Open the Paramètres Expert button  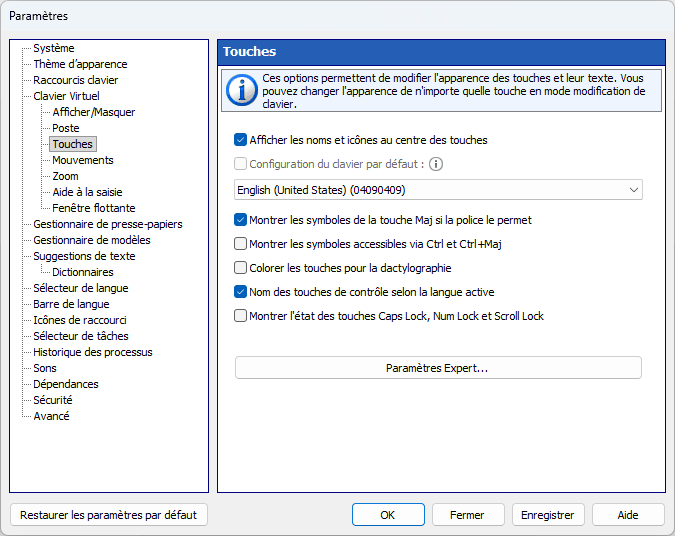point(438,368)
